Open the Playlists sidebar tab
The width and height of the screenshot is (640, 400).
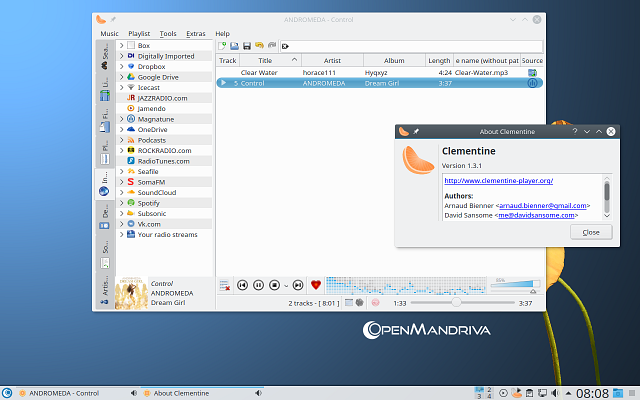(x=104, y=152)
